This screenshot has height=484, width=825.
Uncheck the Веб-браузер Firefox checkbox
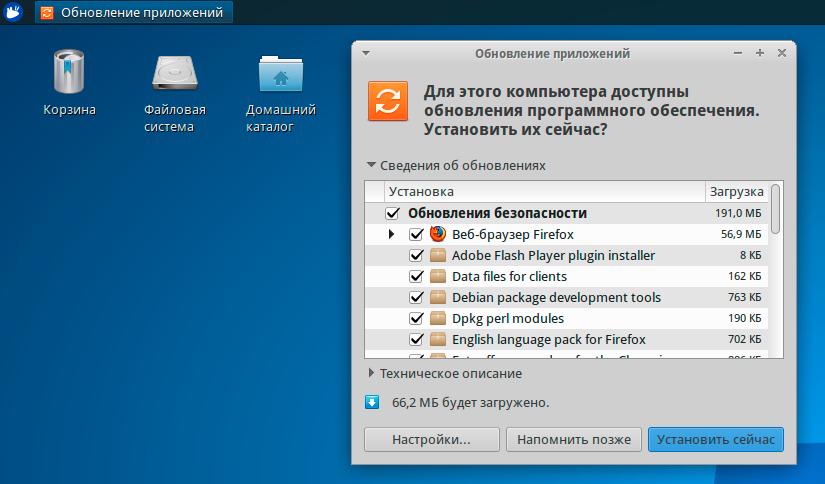click(x=416, y=234)
